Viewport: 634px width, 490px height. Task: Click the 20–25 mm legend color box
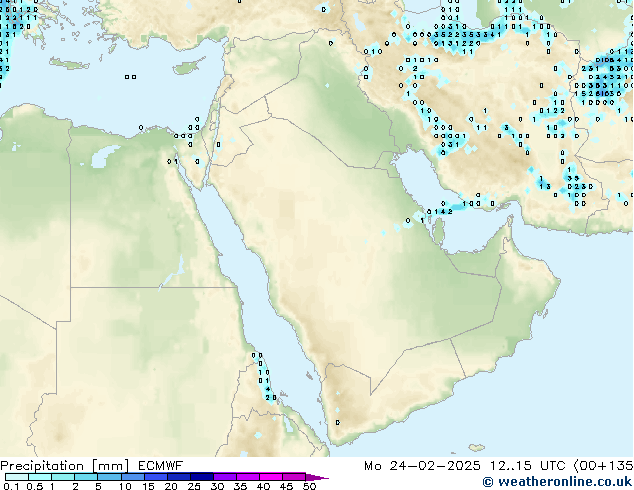(179, 477)
